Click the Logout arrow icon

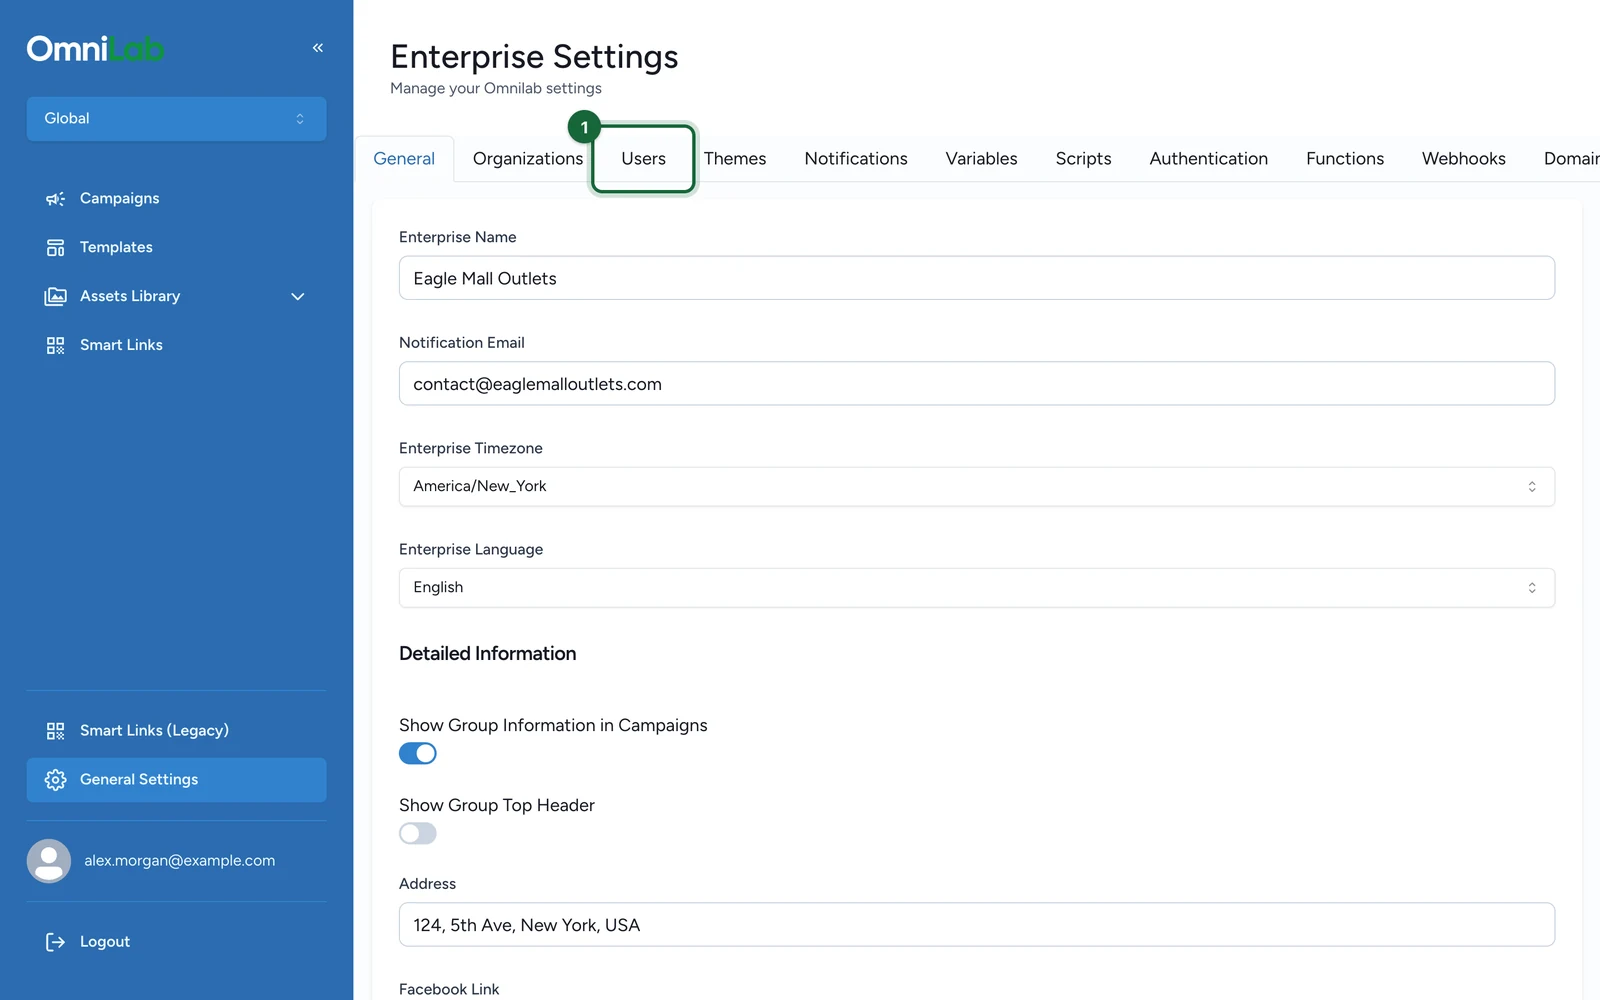(55, 942)
